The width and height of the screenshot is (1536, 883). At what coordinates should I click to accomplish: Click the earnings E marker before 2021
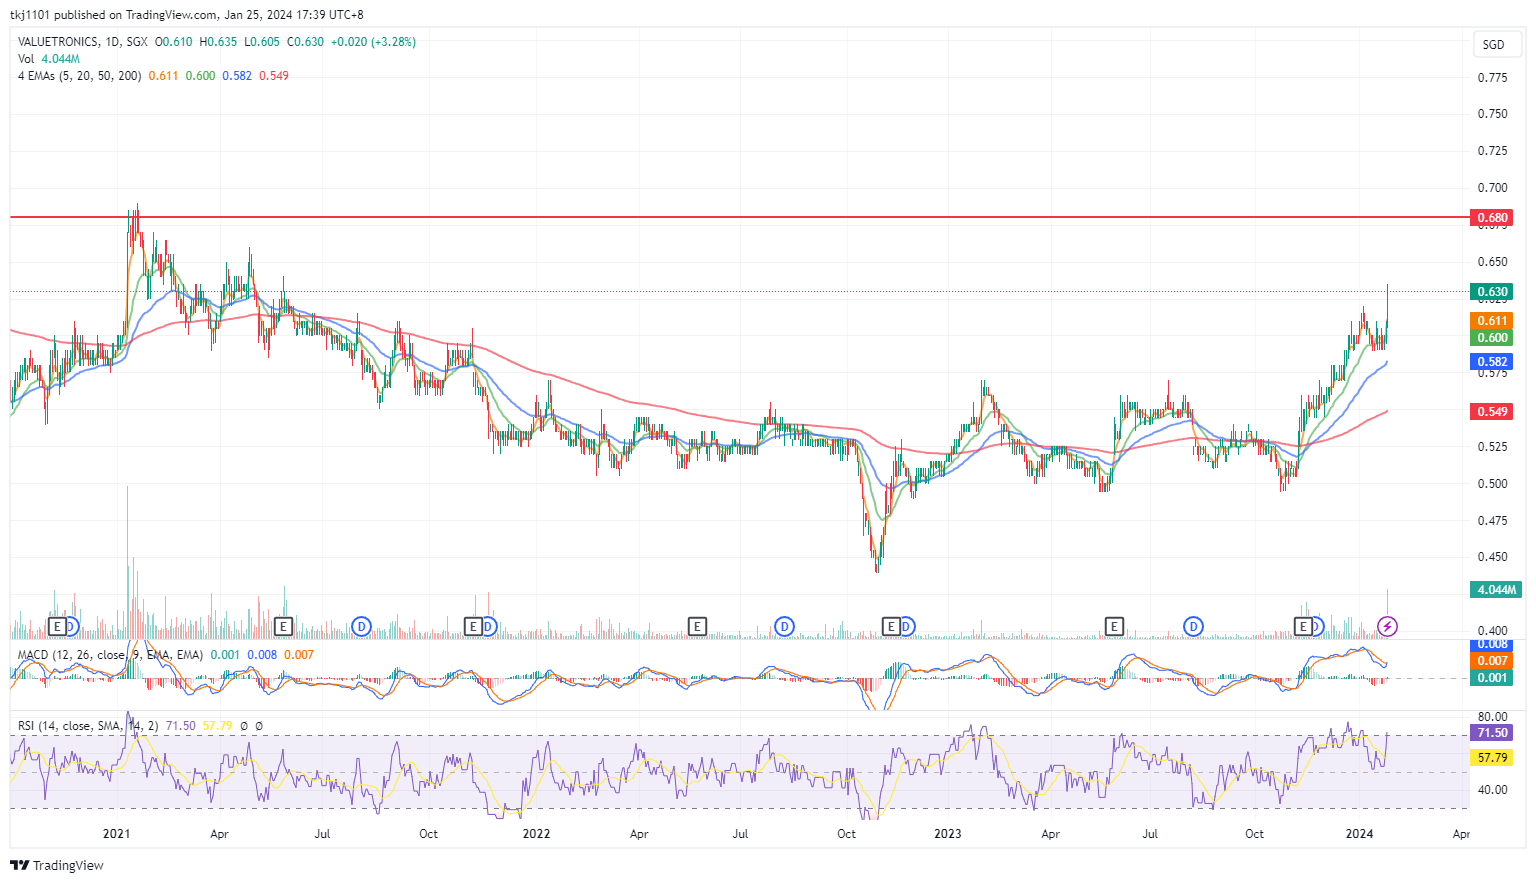point(58,627)
